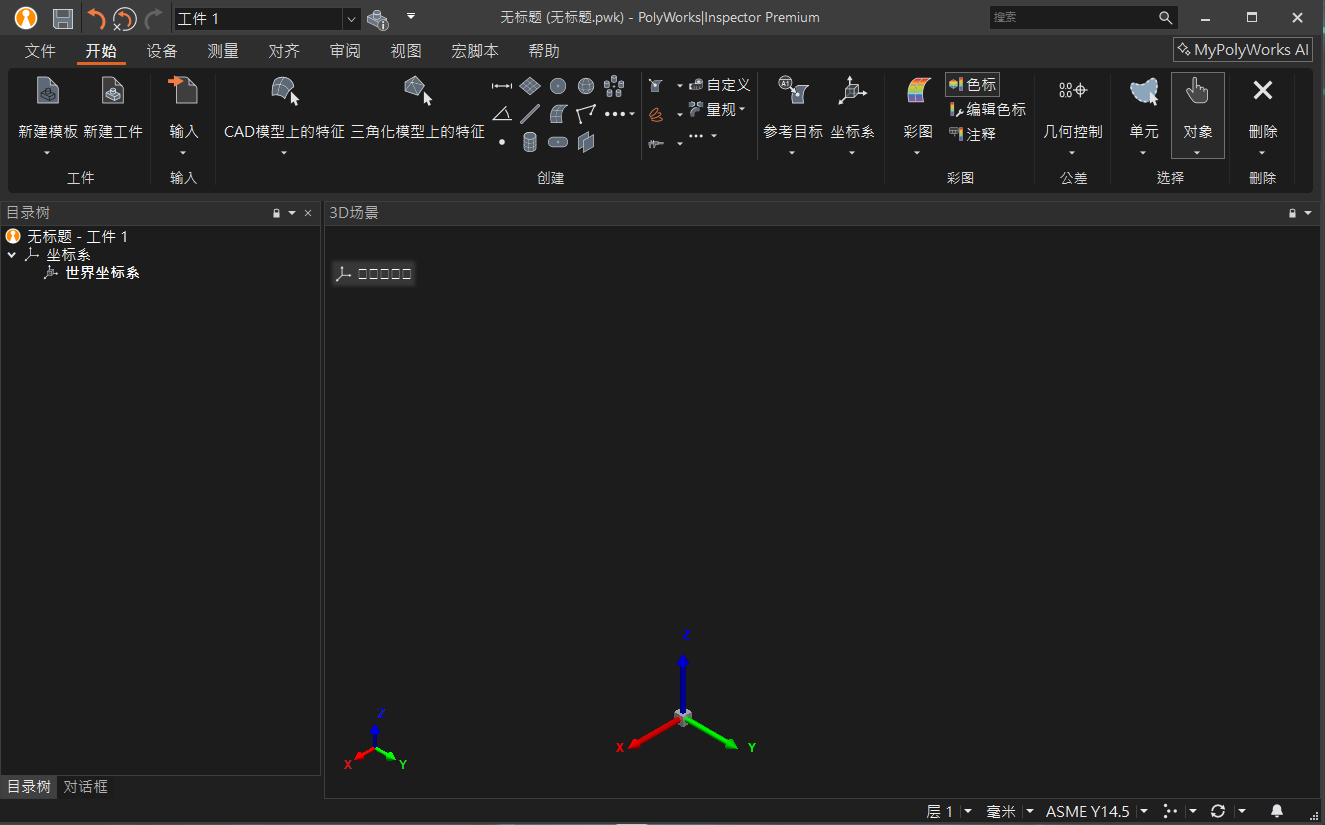Toggle the 色标 color scale display

[x=972, y=85]
